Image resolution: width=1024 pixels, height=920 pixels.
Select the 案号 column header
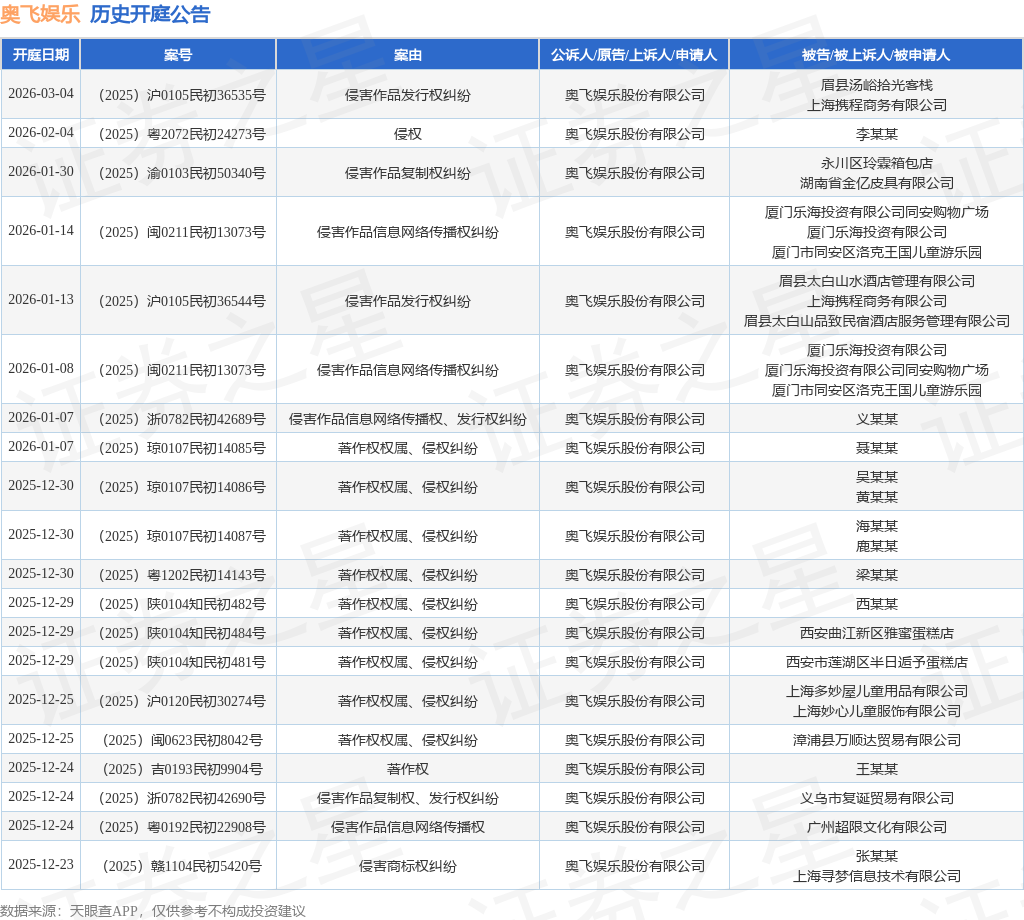tap(178, 55)
